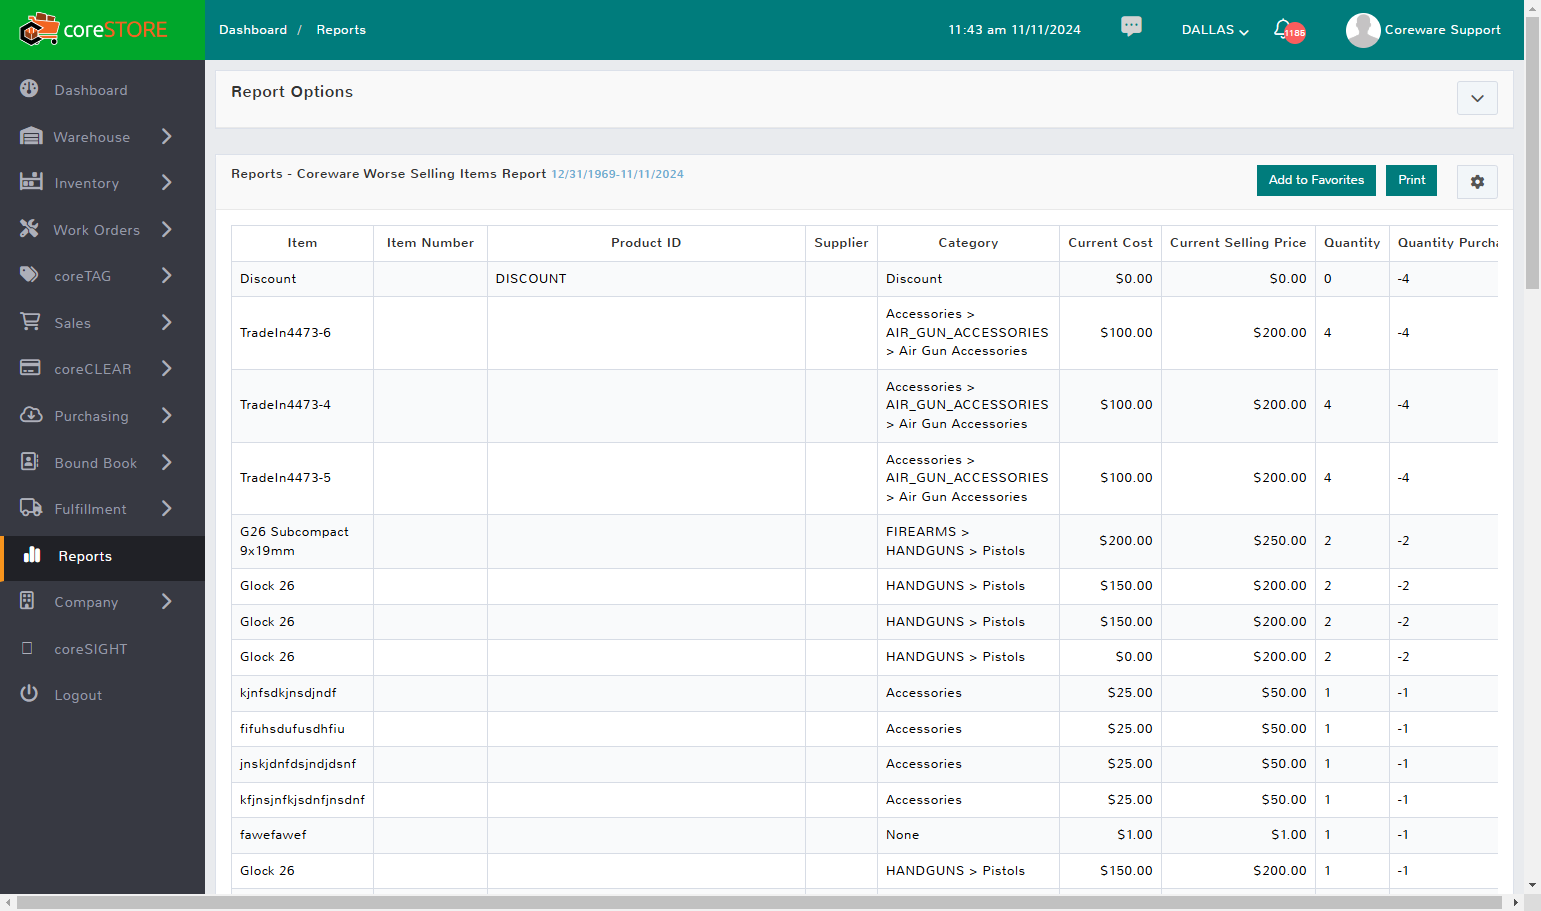Screen dimensions: 1541x911
Task: Click the report date range link
Action: [617, 174]
